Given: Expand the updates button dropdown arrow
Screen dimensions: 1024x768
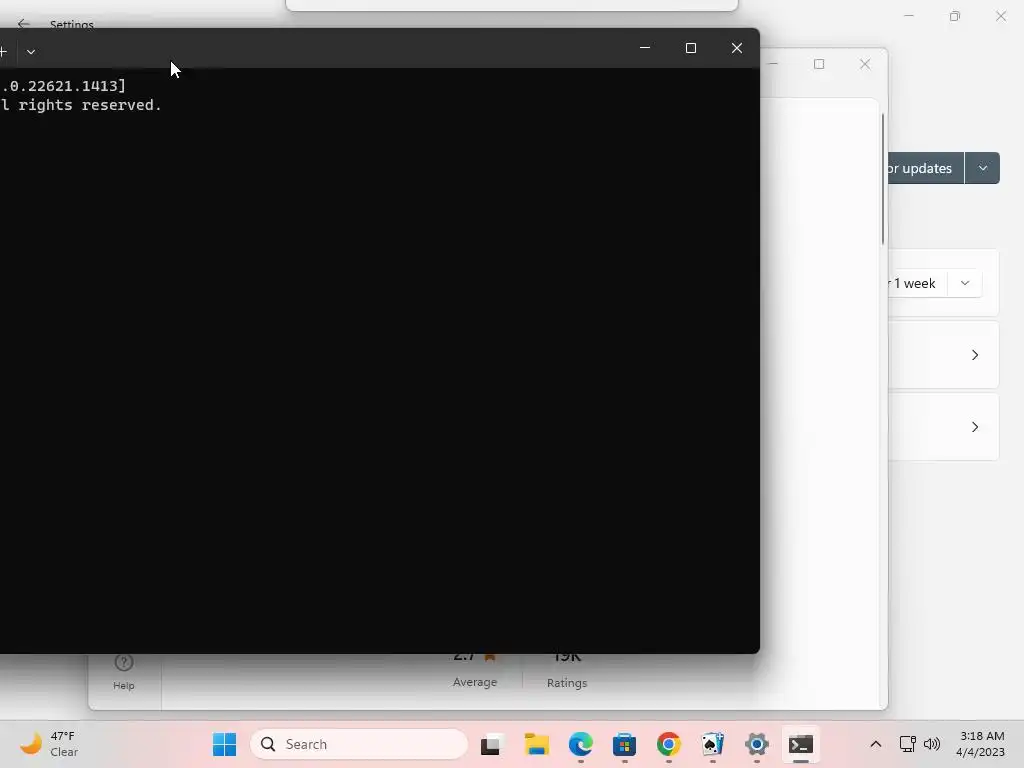Looking at the screenshot, I should coord(982,168).
